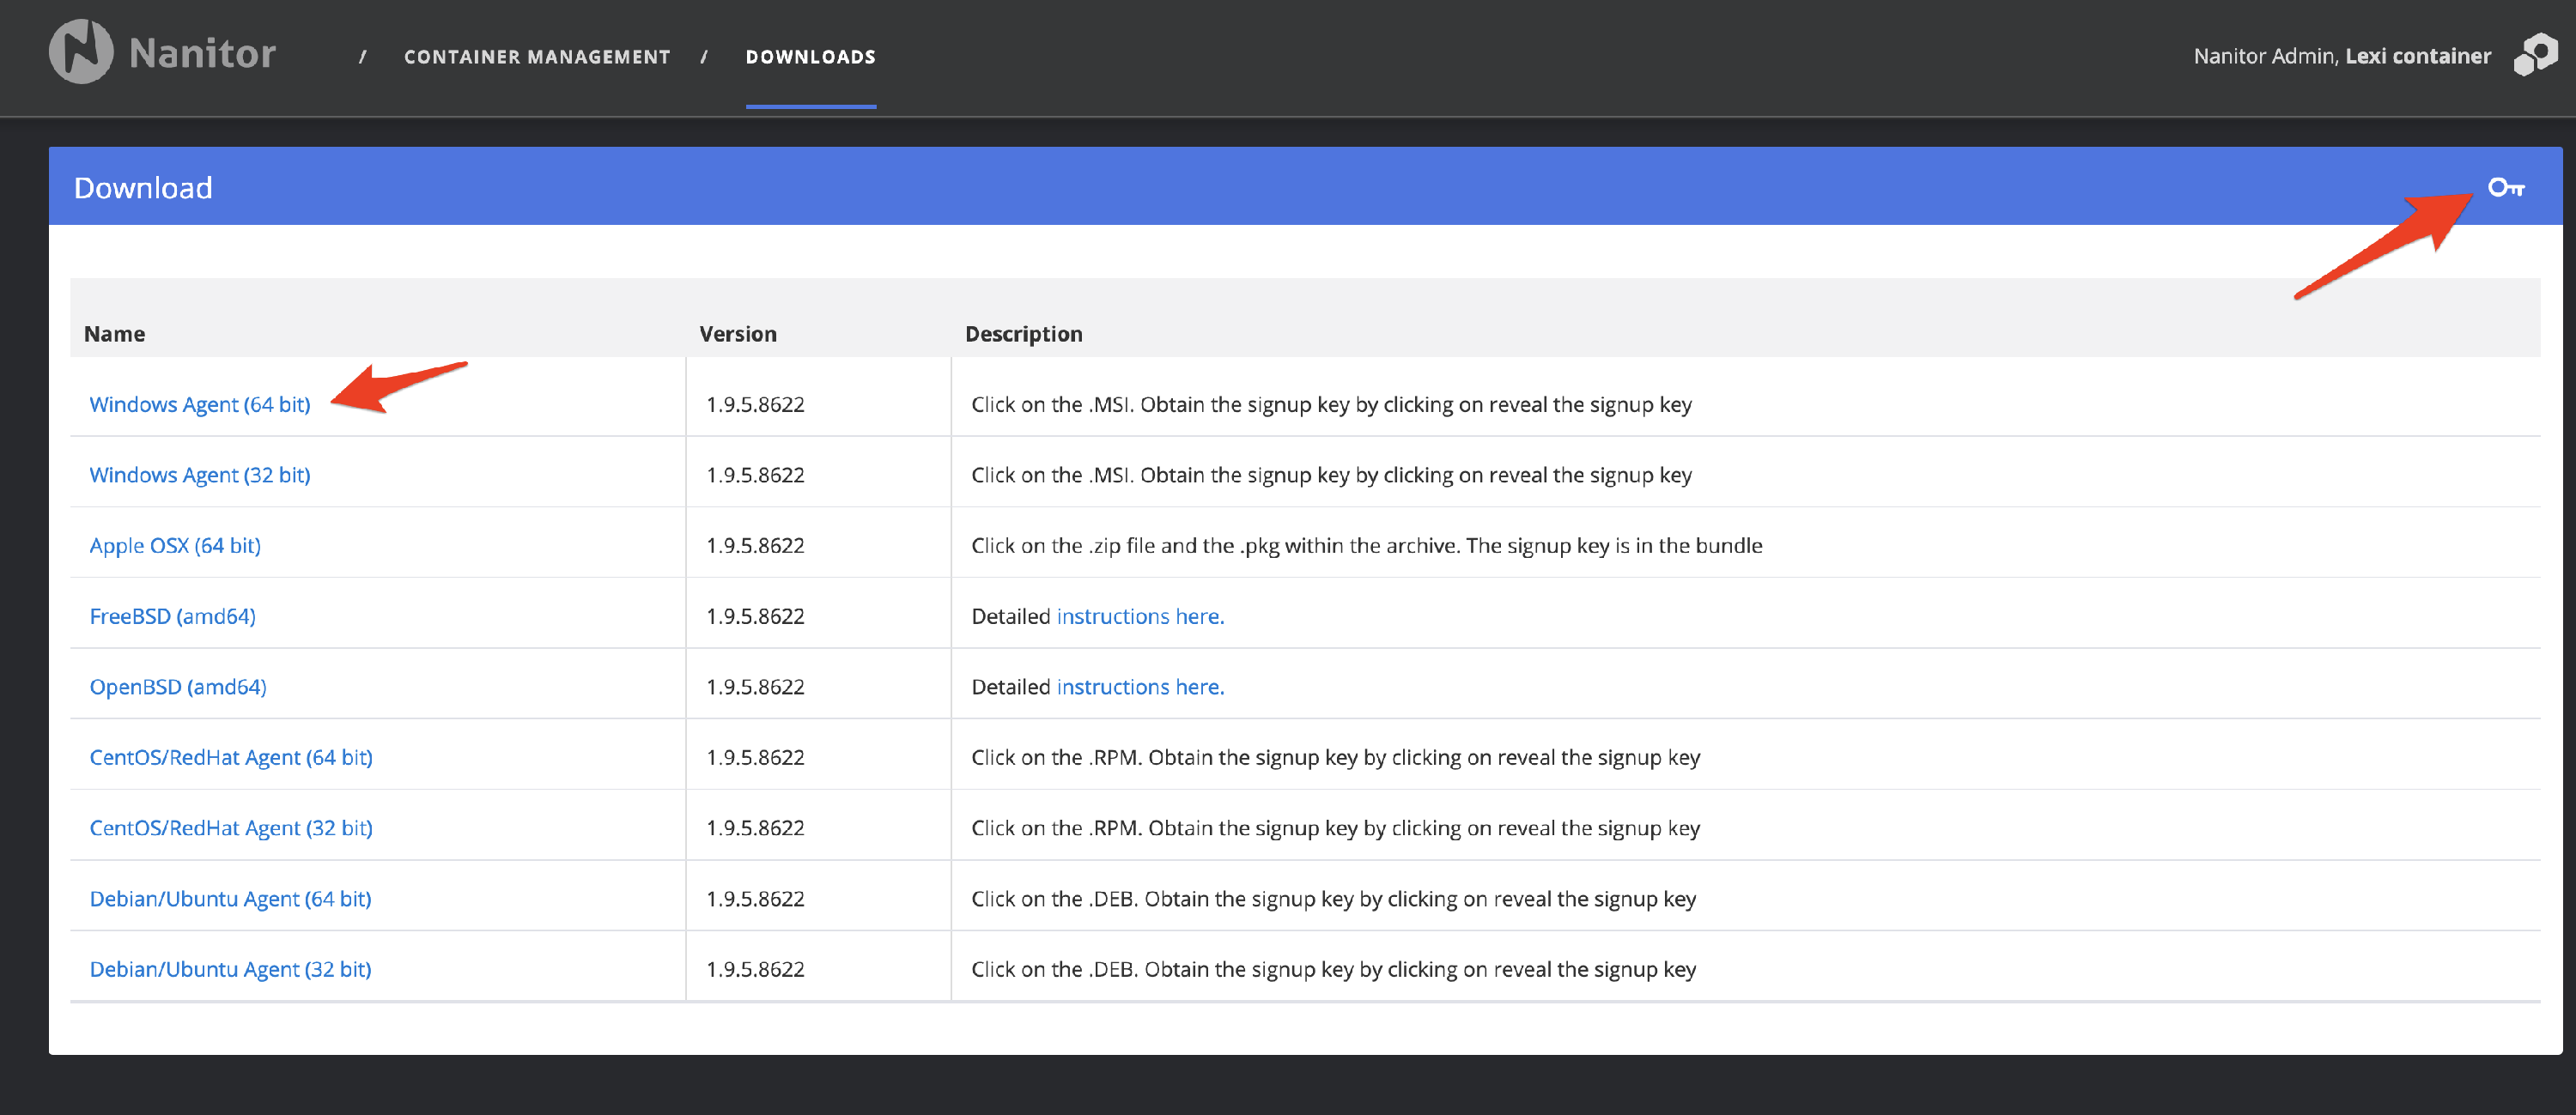Open the container hexagon icon in header
This screenshot has width=2576, height=1115.
click(x=2535, y=55)
